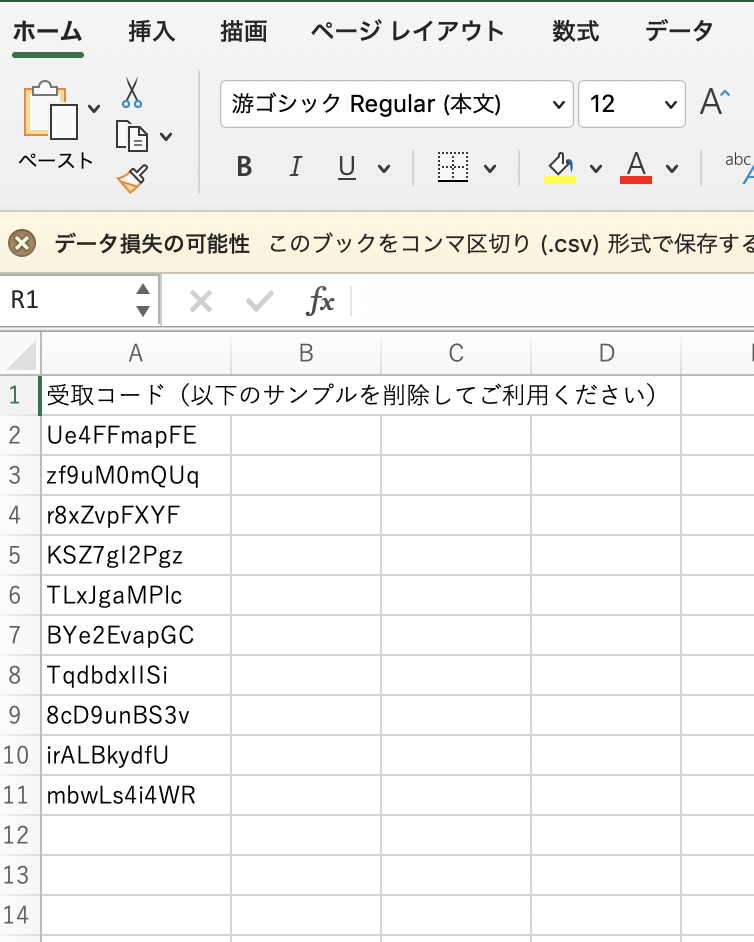The height and width of the screenshot is (942, 754).
Task: Select the Format Painter brush icon
Action: [133, 179]
